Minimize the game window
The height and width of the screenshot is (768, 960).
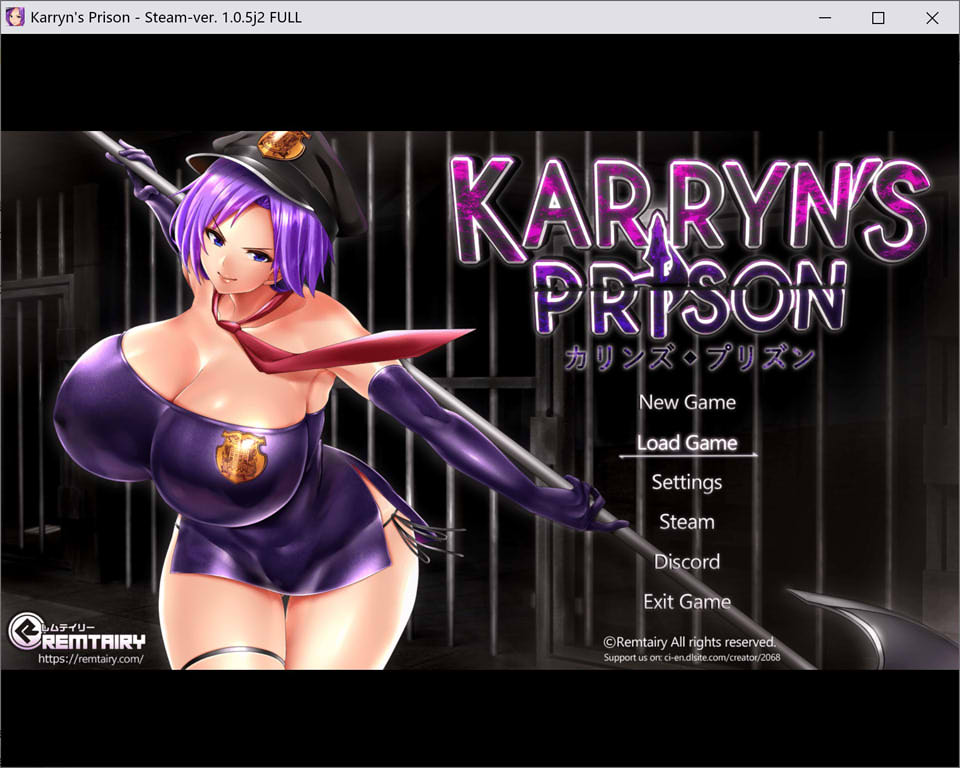825,17
